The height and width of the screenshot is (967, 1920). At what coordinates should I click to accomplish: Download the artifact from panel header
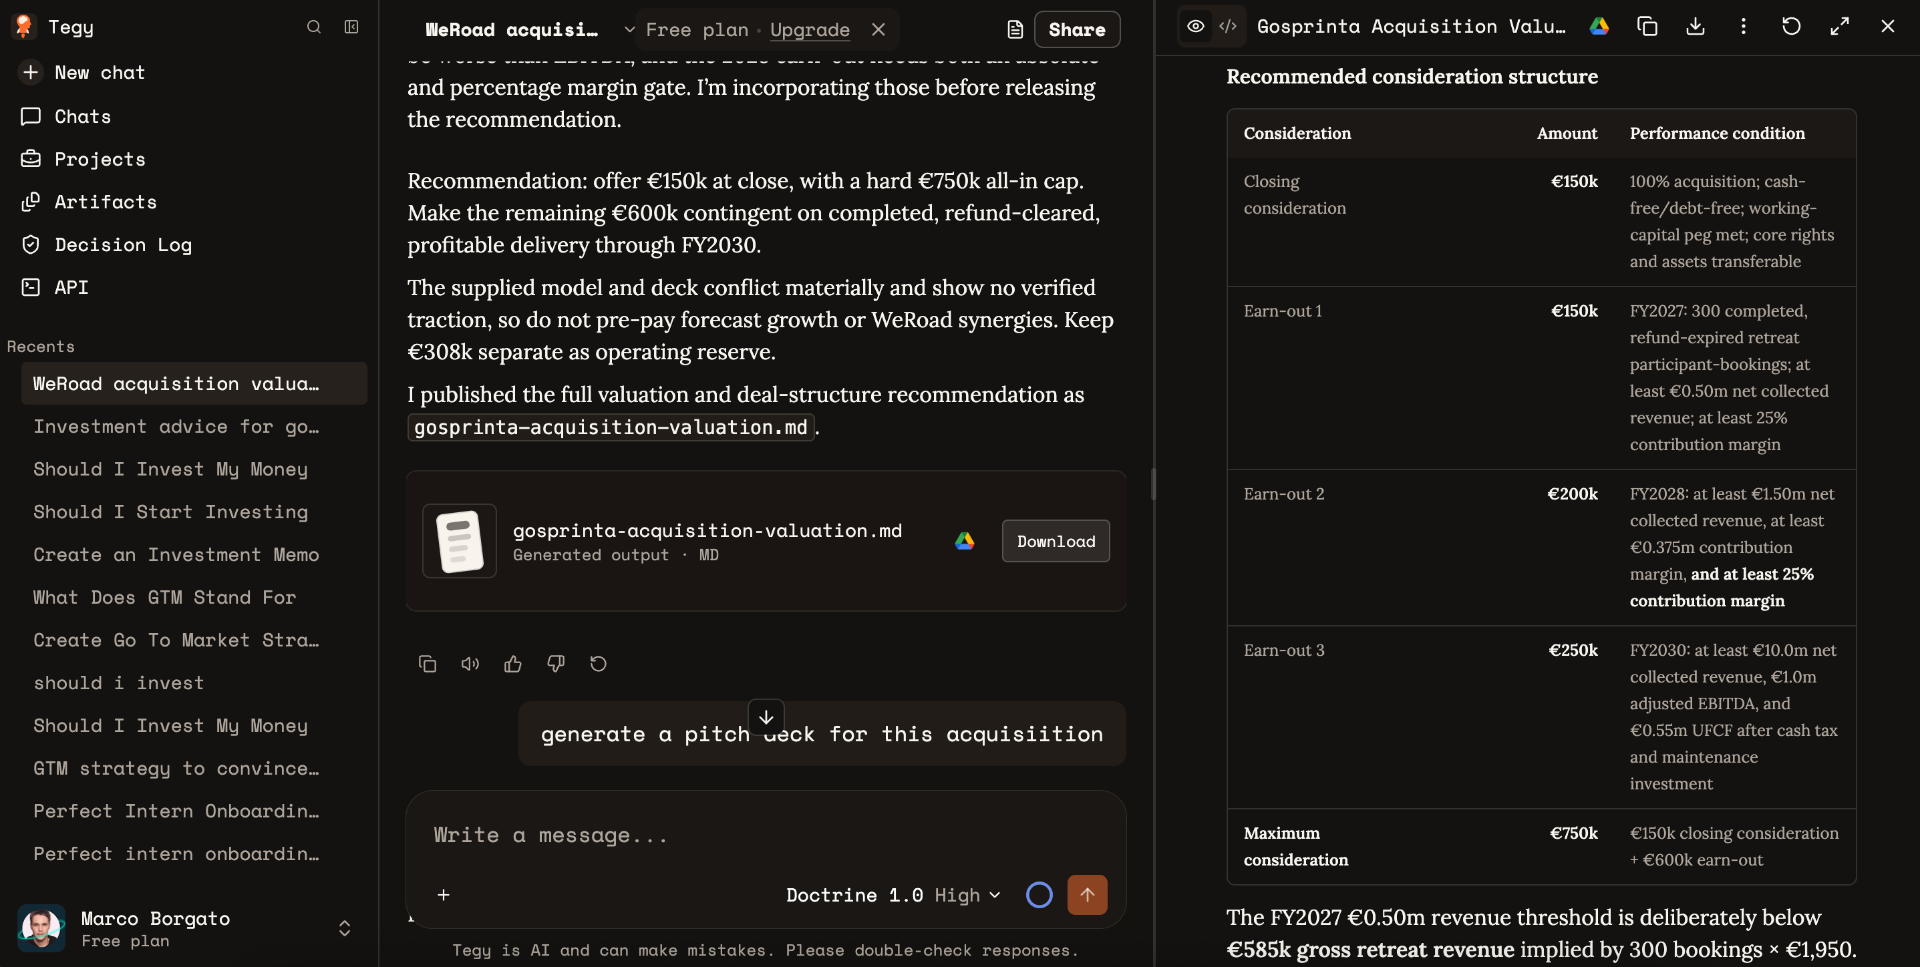tap(1695, 27)
